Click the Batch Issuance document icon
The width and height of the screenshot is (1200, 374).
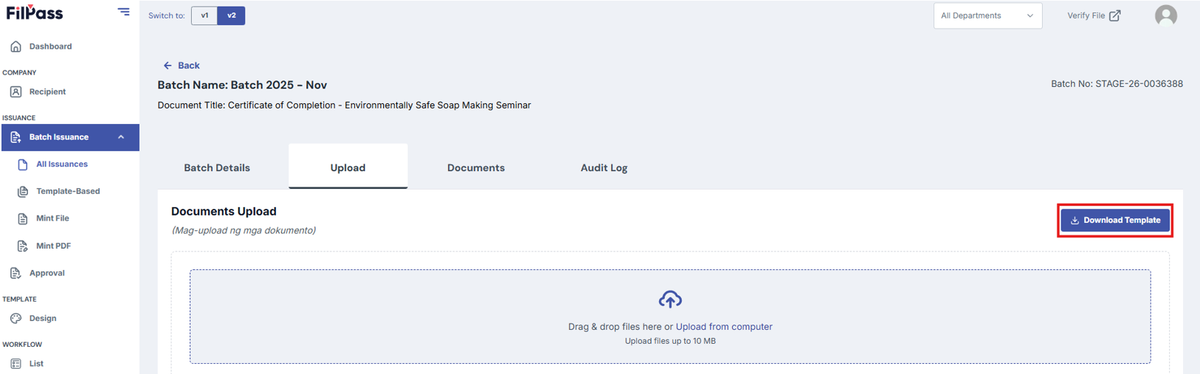coord(16,137)
